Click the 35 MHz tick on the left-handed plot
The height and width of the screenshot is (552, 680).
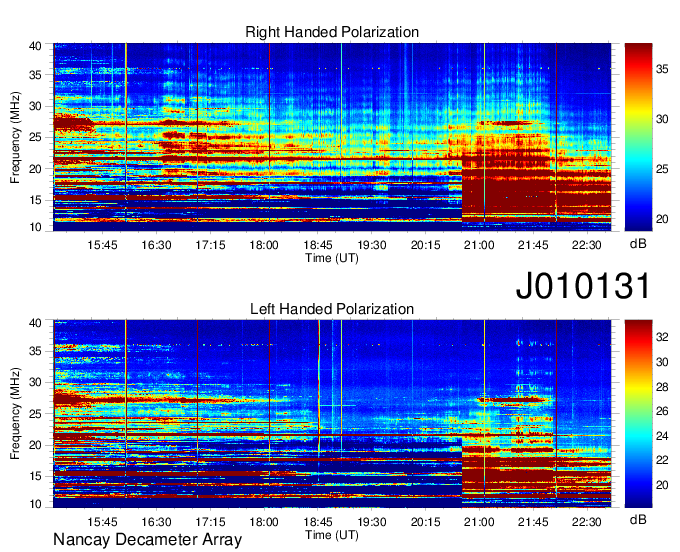click(x=35, y=351)
